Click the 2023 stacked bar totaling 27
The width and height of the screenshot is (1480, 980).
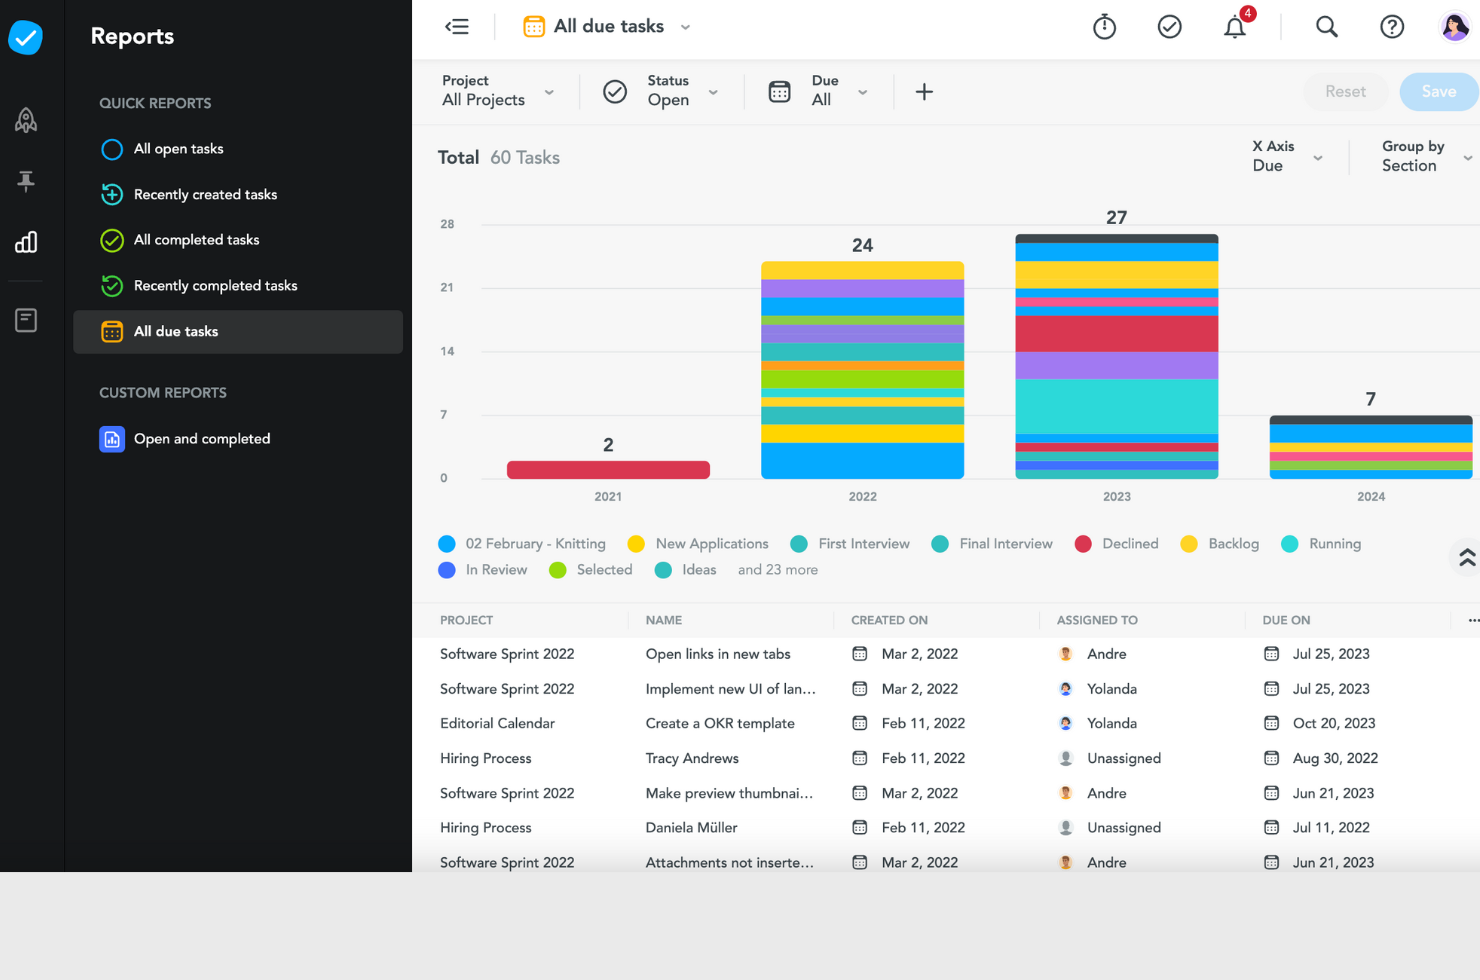(1116, 357)
